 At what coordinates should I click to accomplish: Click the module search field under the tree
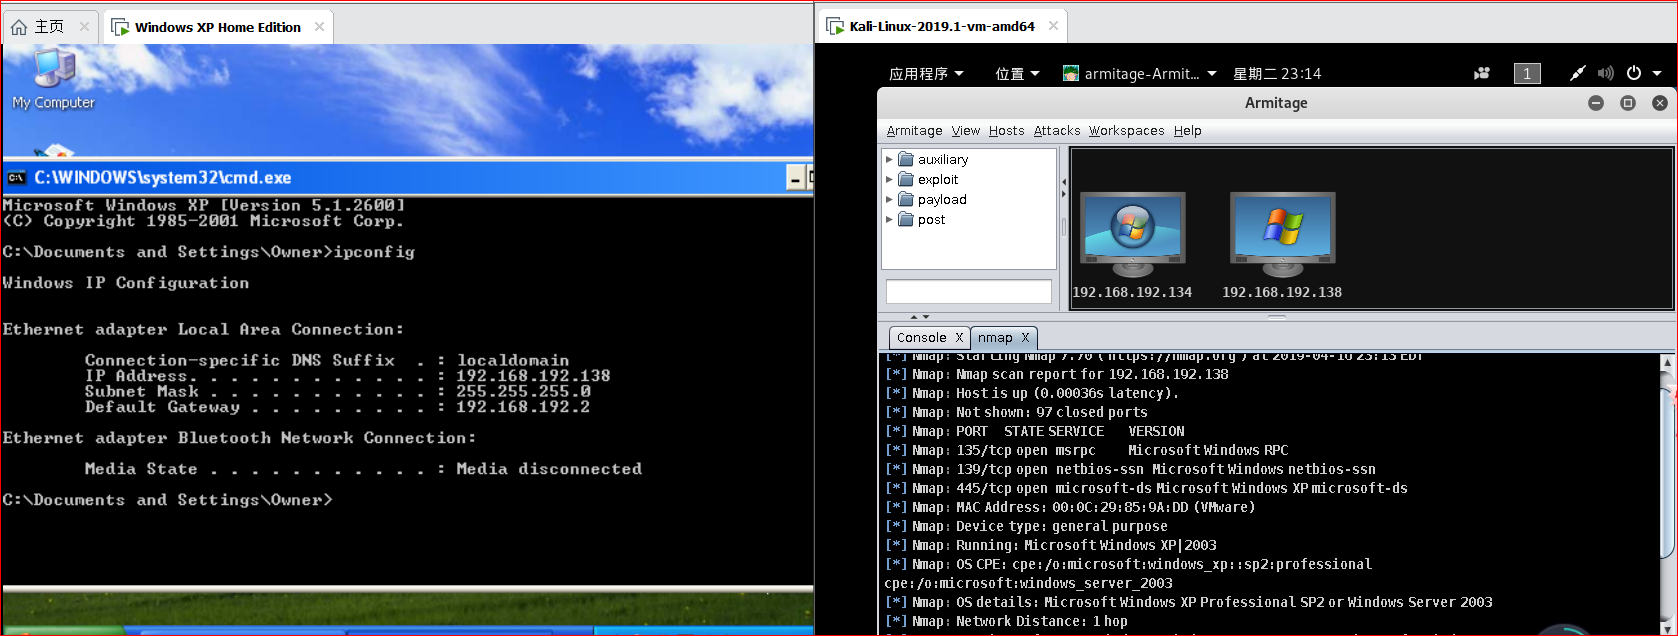968,291
